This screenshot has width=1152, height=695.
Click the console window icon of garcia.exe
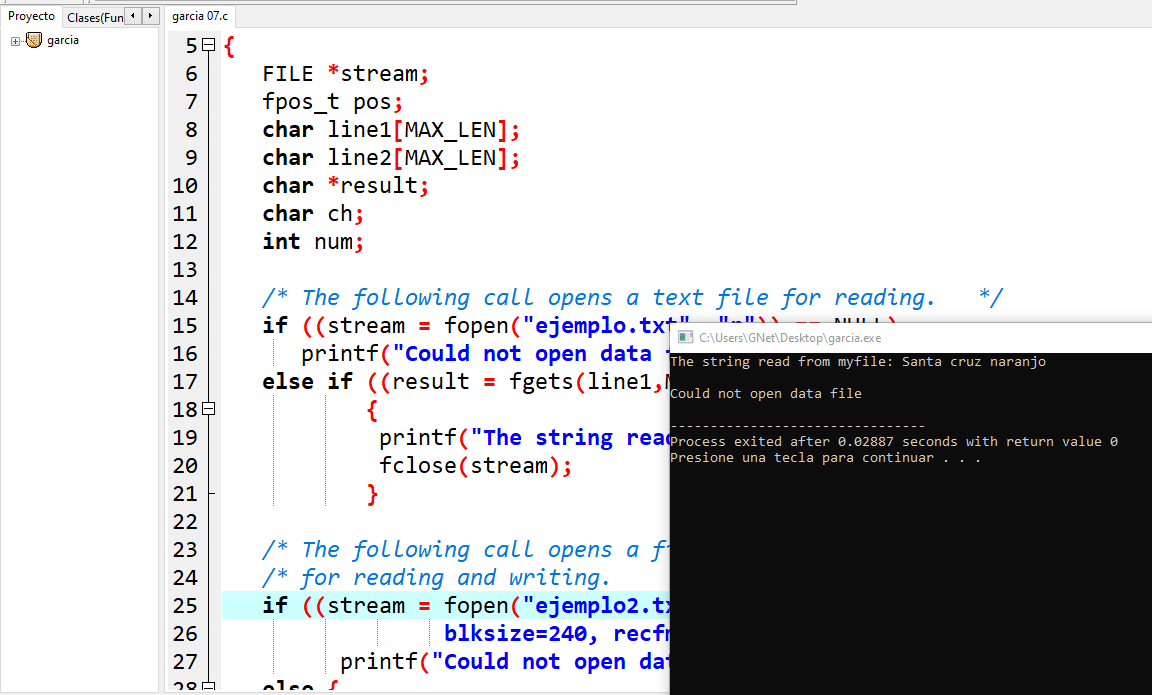pos(685,337)
